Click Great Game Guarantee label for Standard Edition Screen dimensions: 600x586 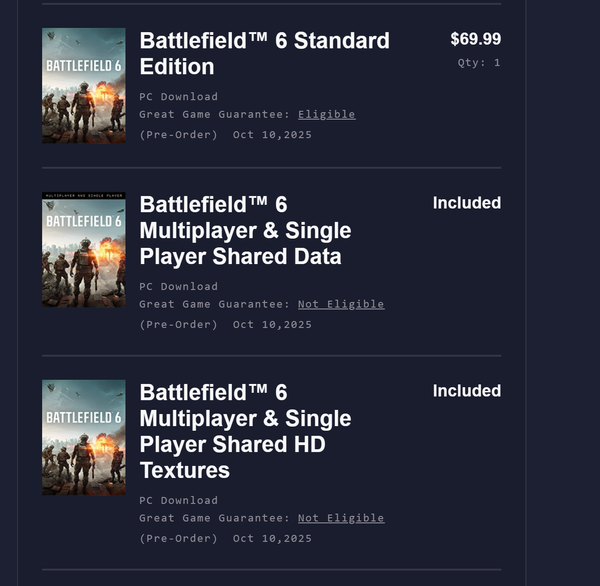click(215, 114)
